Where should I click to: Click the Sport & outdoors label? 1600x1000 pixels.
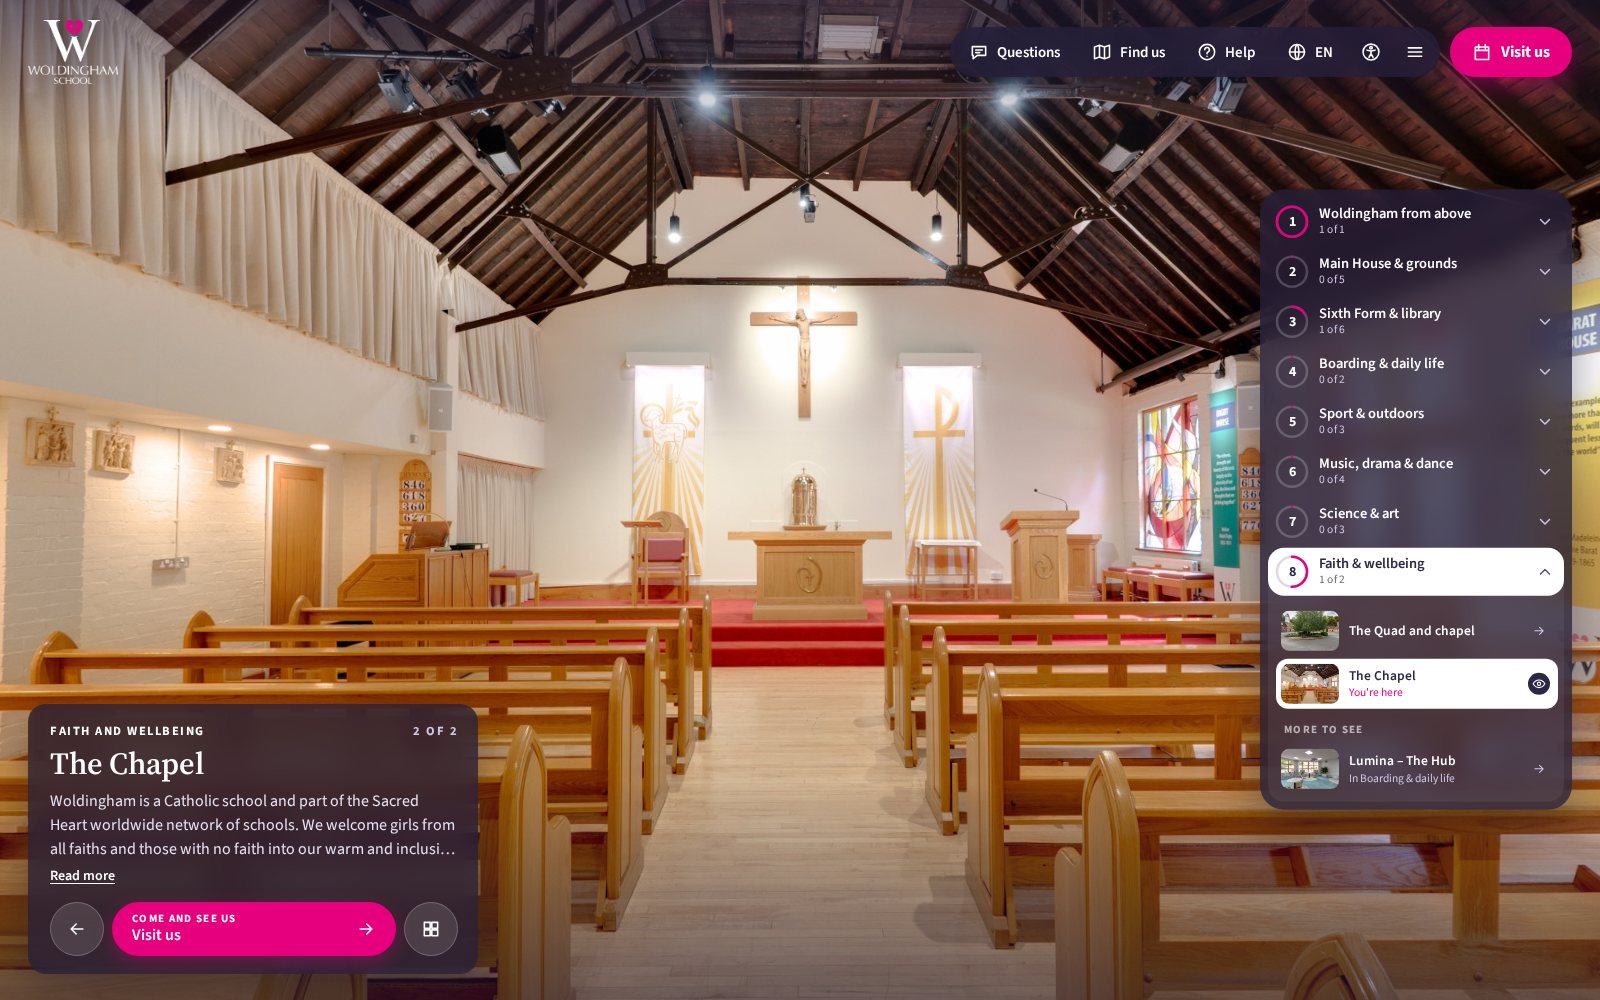point(1371,414)
